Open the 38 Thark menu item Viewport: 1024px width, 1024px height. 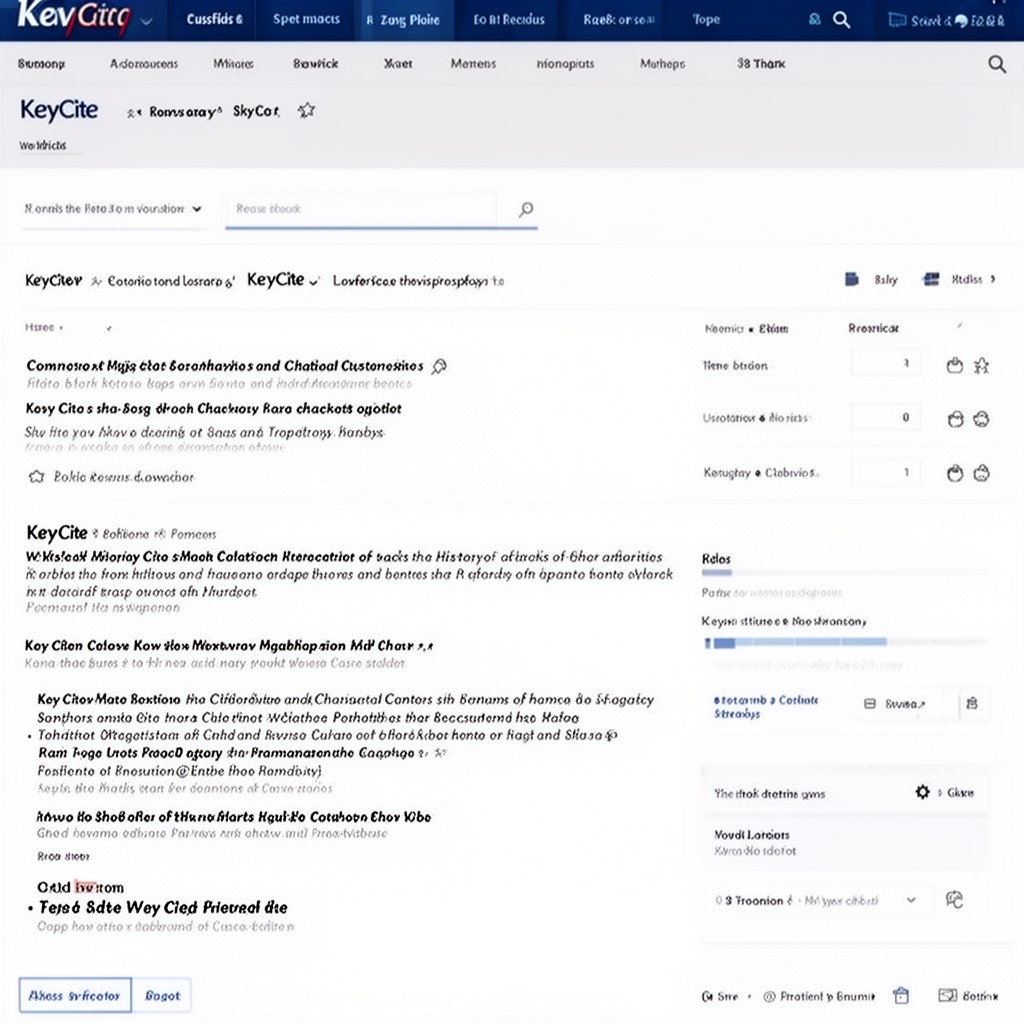761,64
